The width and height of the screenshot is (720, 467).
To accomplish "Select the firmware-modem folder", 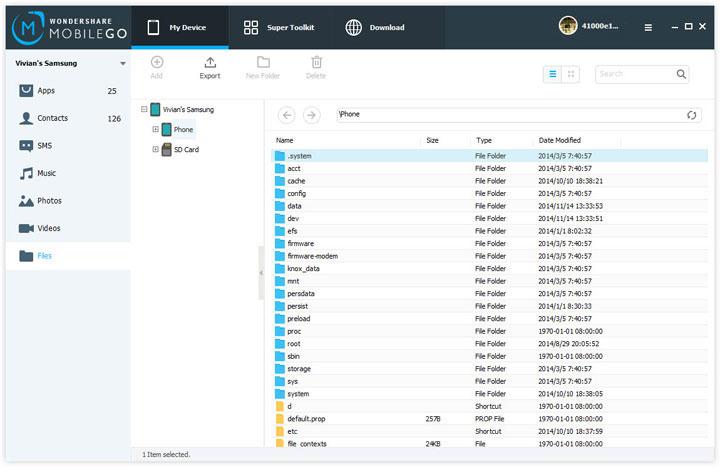I will point(489,256).
